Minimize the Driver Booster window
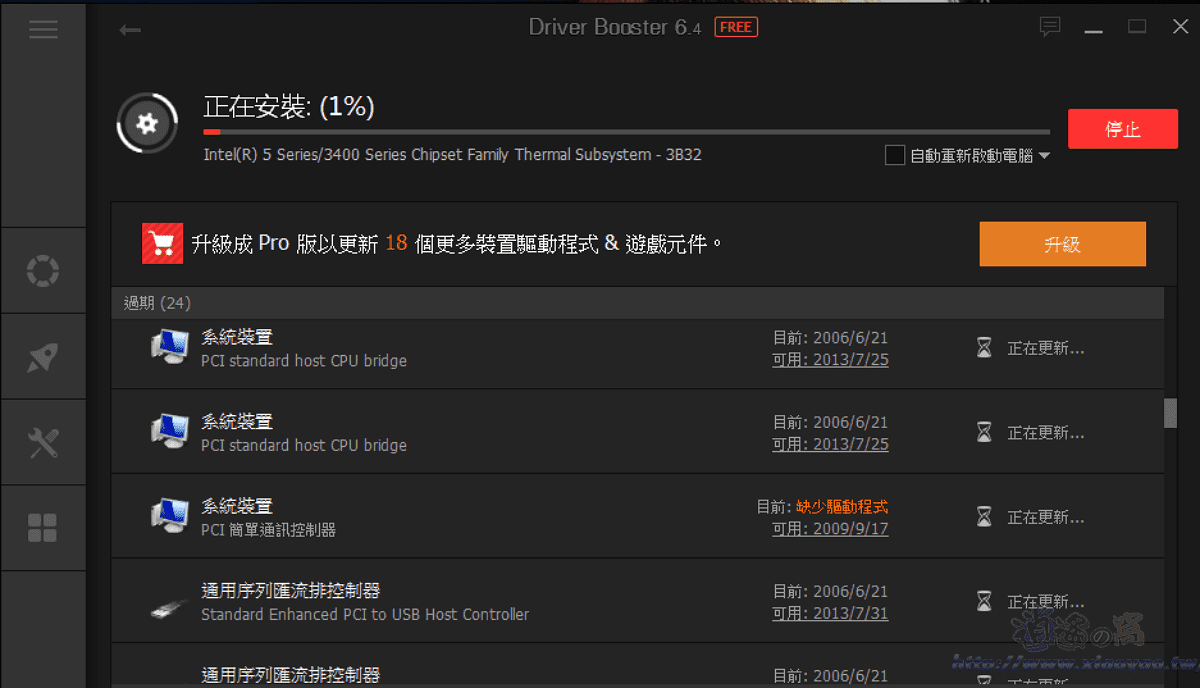The width and height of the screenshot is (1200, 688). pyautogui.click(x=1093, y=30)
